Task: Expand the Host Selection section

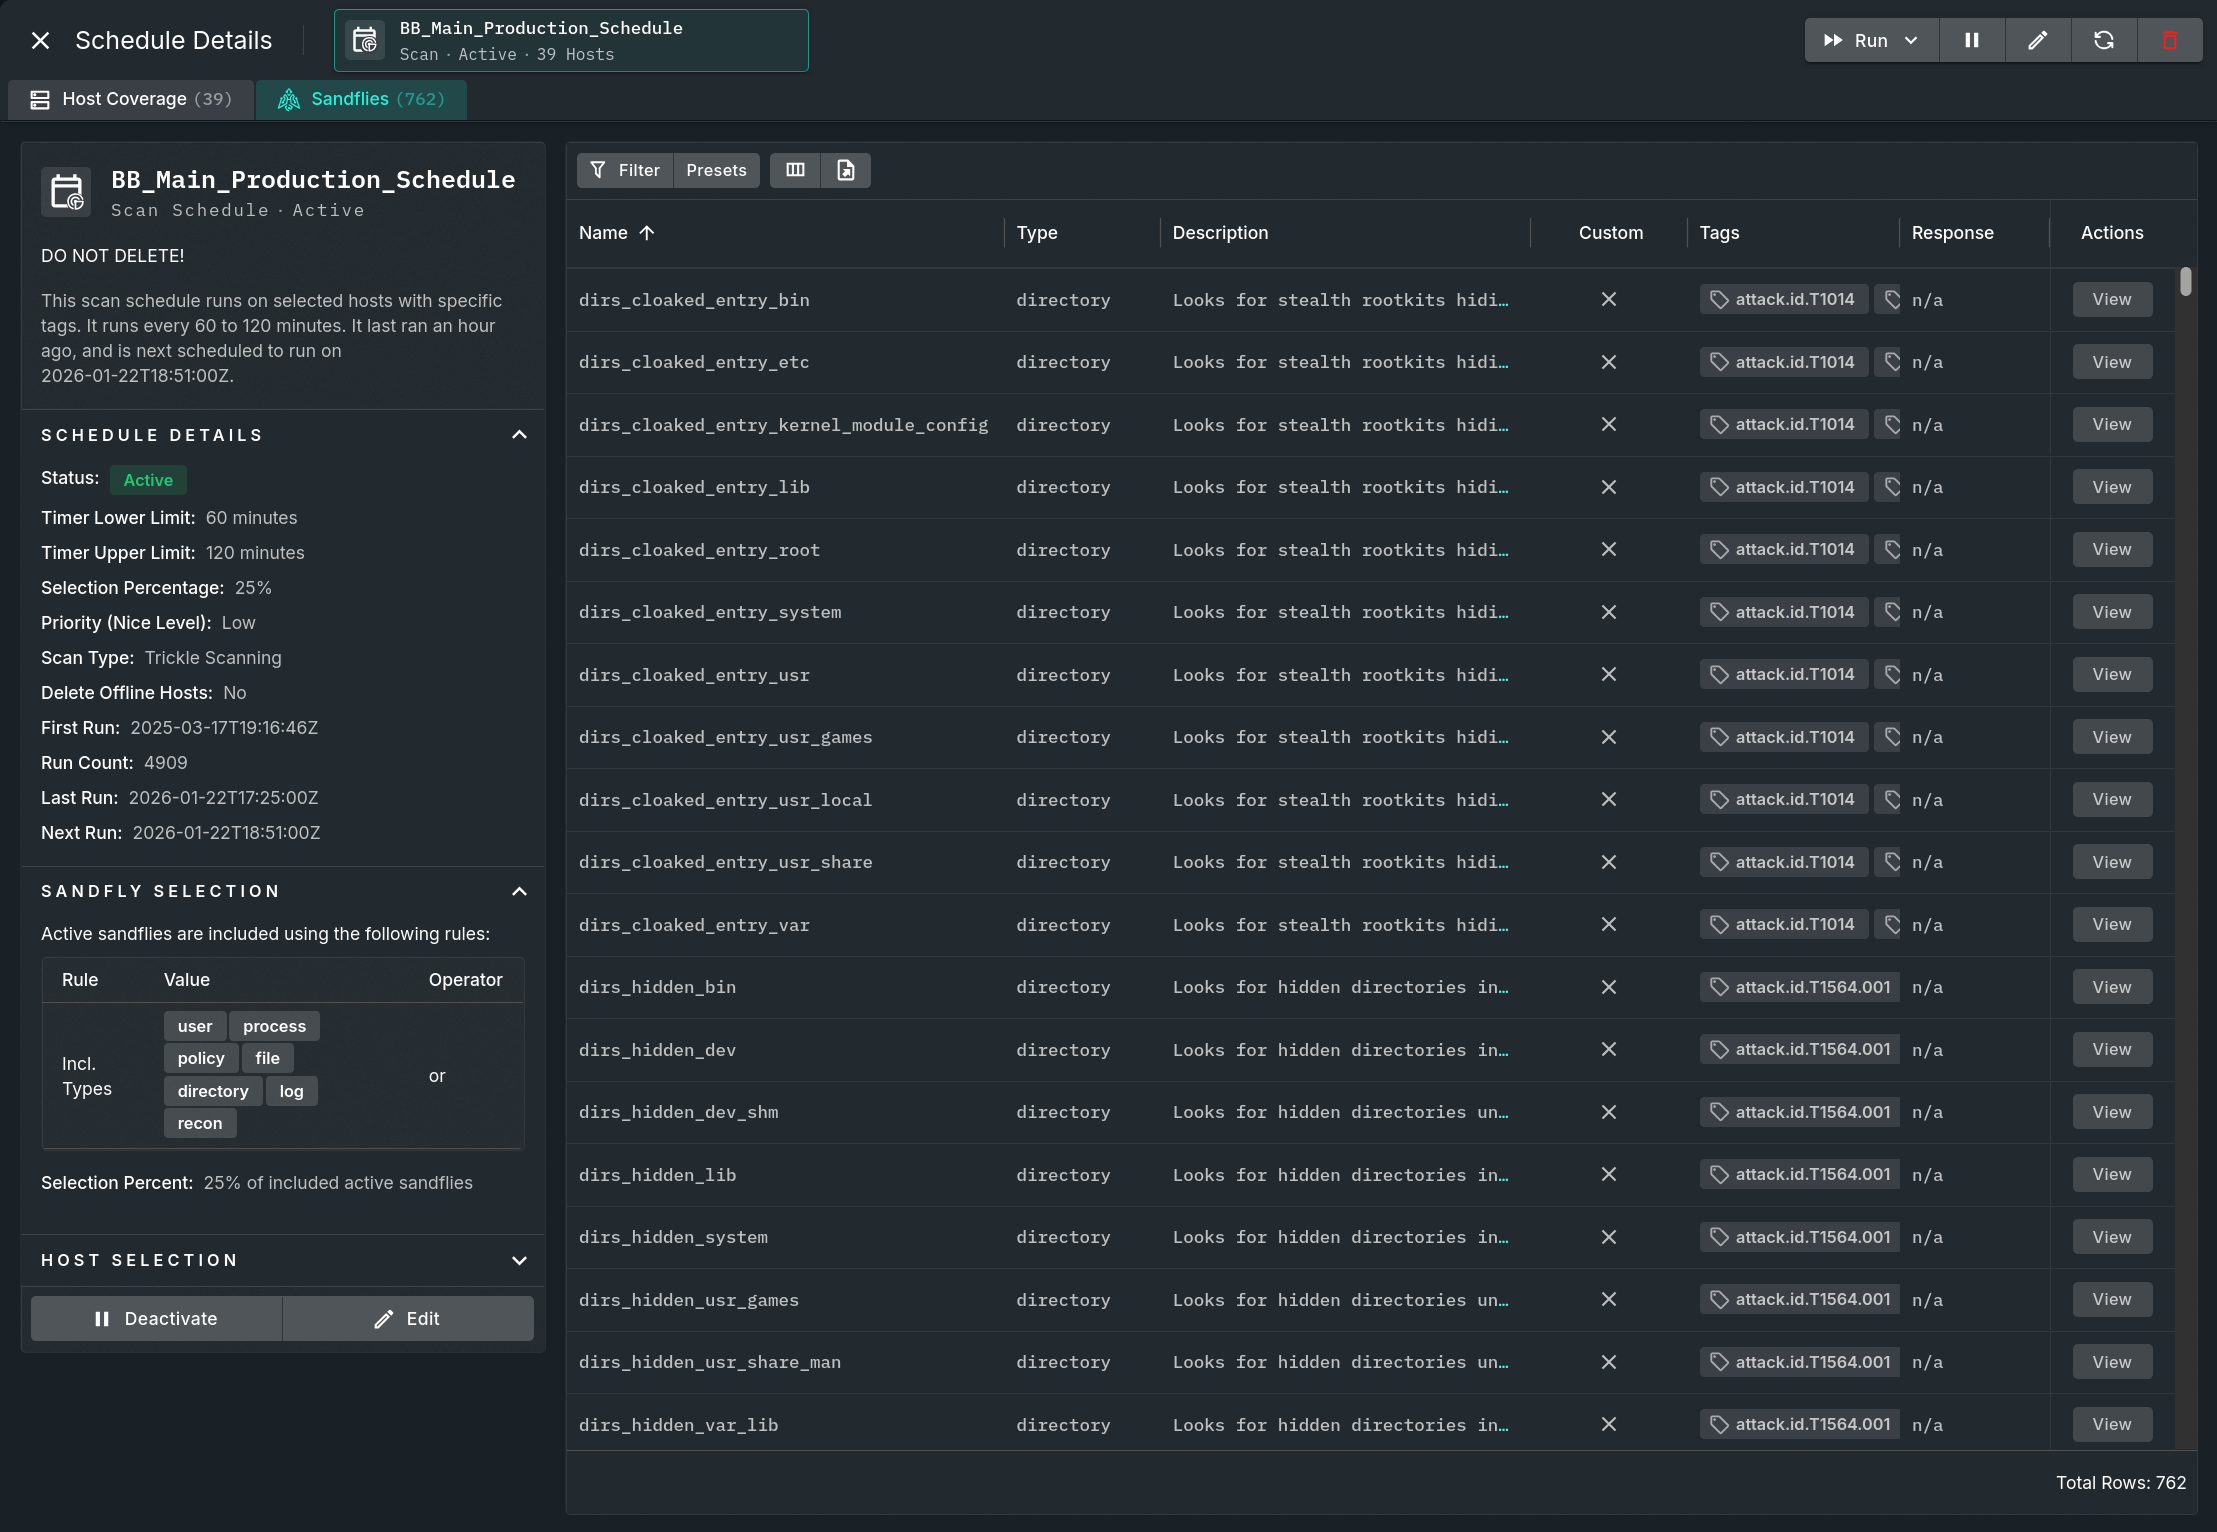Action: pos(519,1260)
